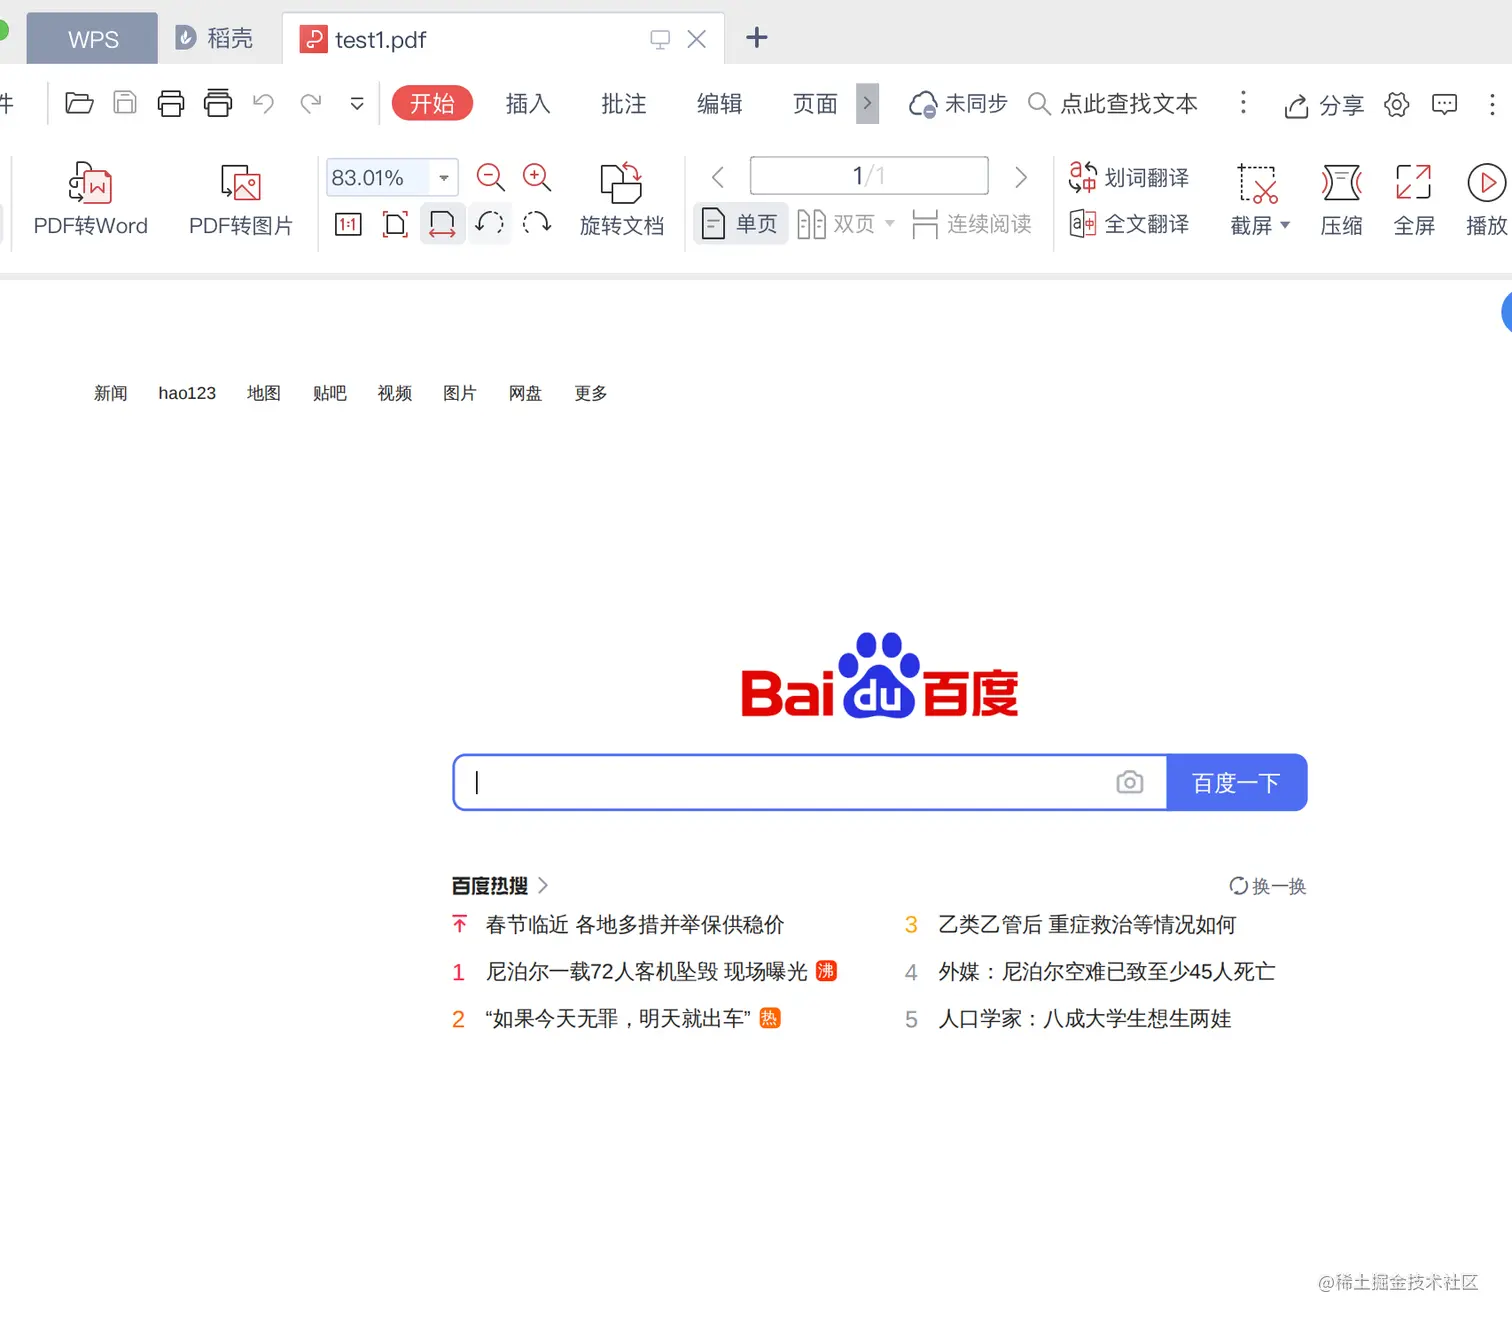Open the hao123 link

tap(186, 393)
